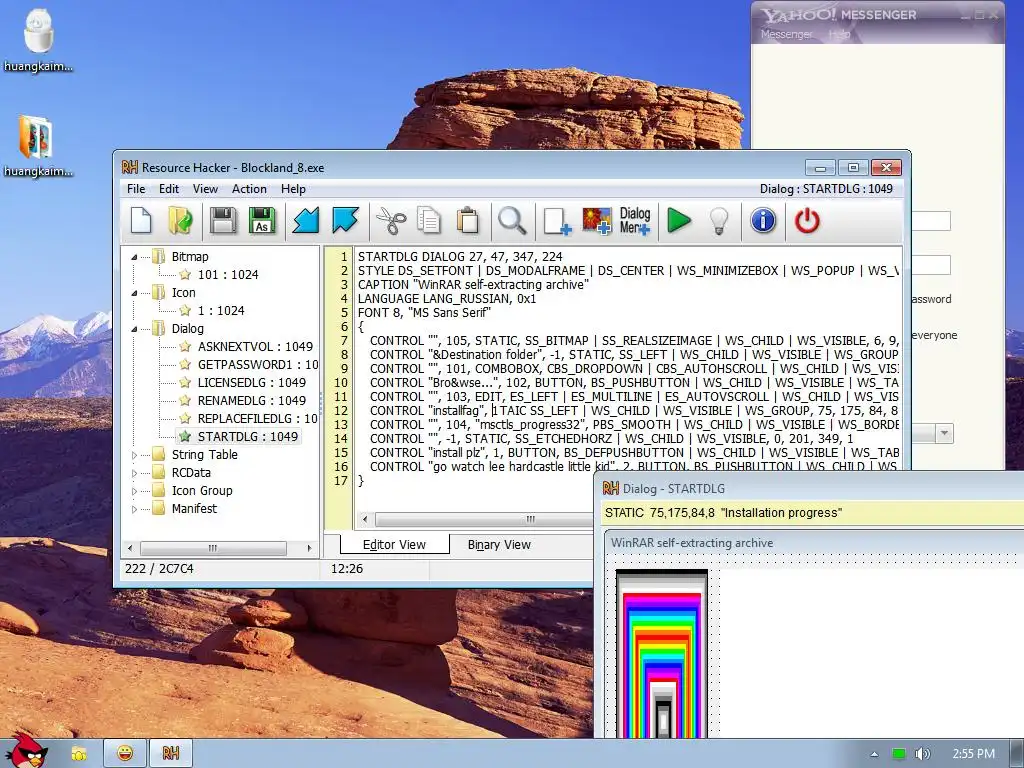The width and height of the screenshot is (1024, 768).
Task: Click the light bulb toolbar icon
Action: click(x=719, y=221)
